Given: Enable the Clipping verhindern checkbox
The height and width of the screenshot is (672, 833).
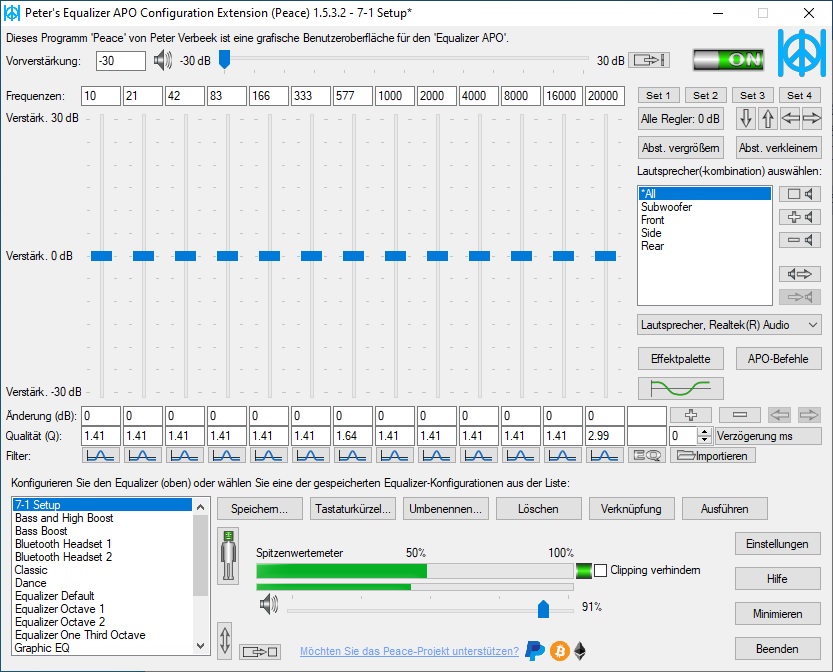Looking at the screenshot, I should [x=600, y=571].
